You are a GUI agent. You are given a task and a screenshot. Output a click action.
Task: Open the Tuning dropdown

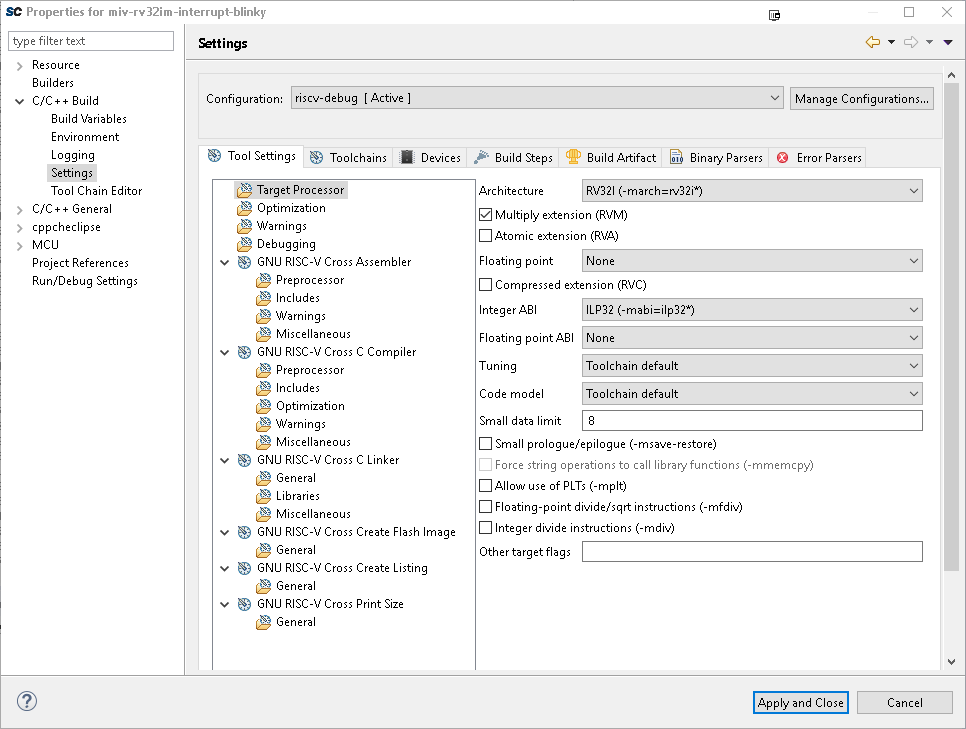tap(752, 366)
